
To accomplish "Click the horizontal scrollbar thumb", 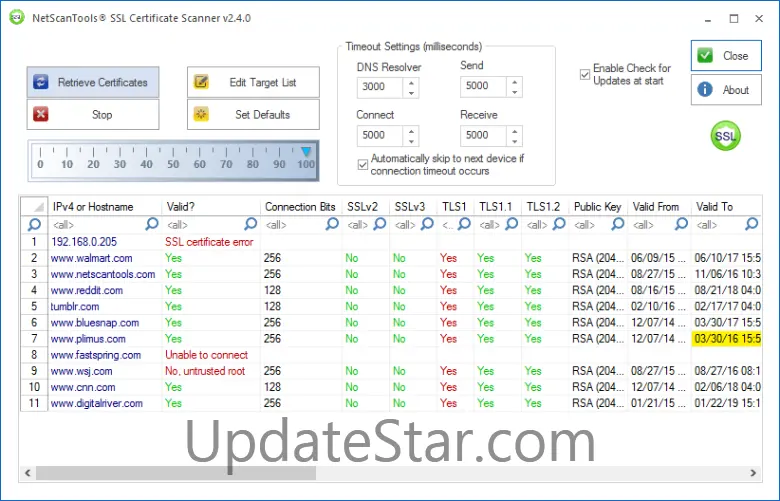I will [176, 473].
